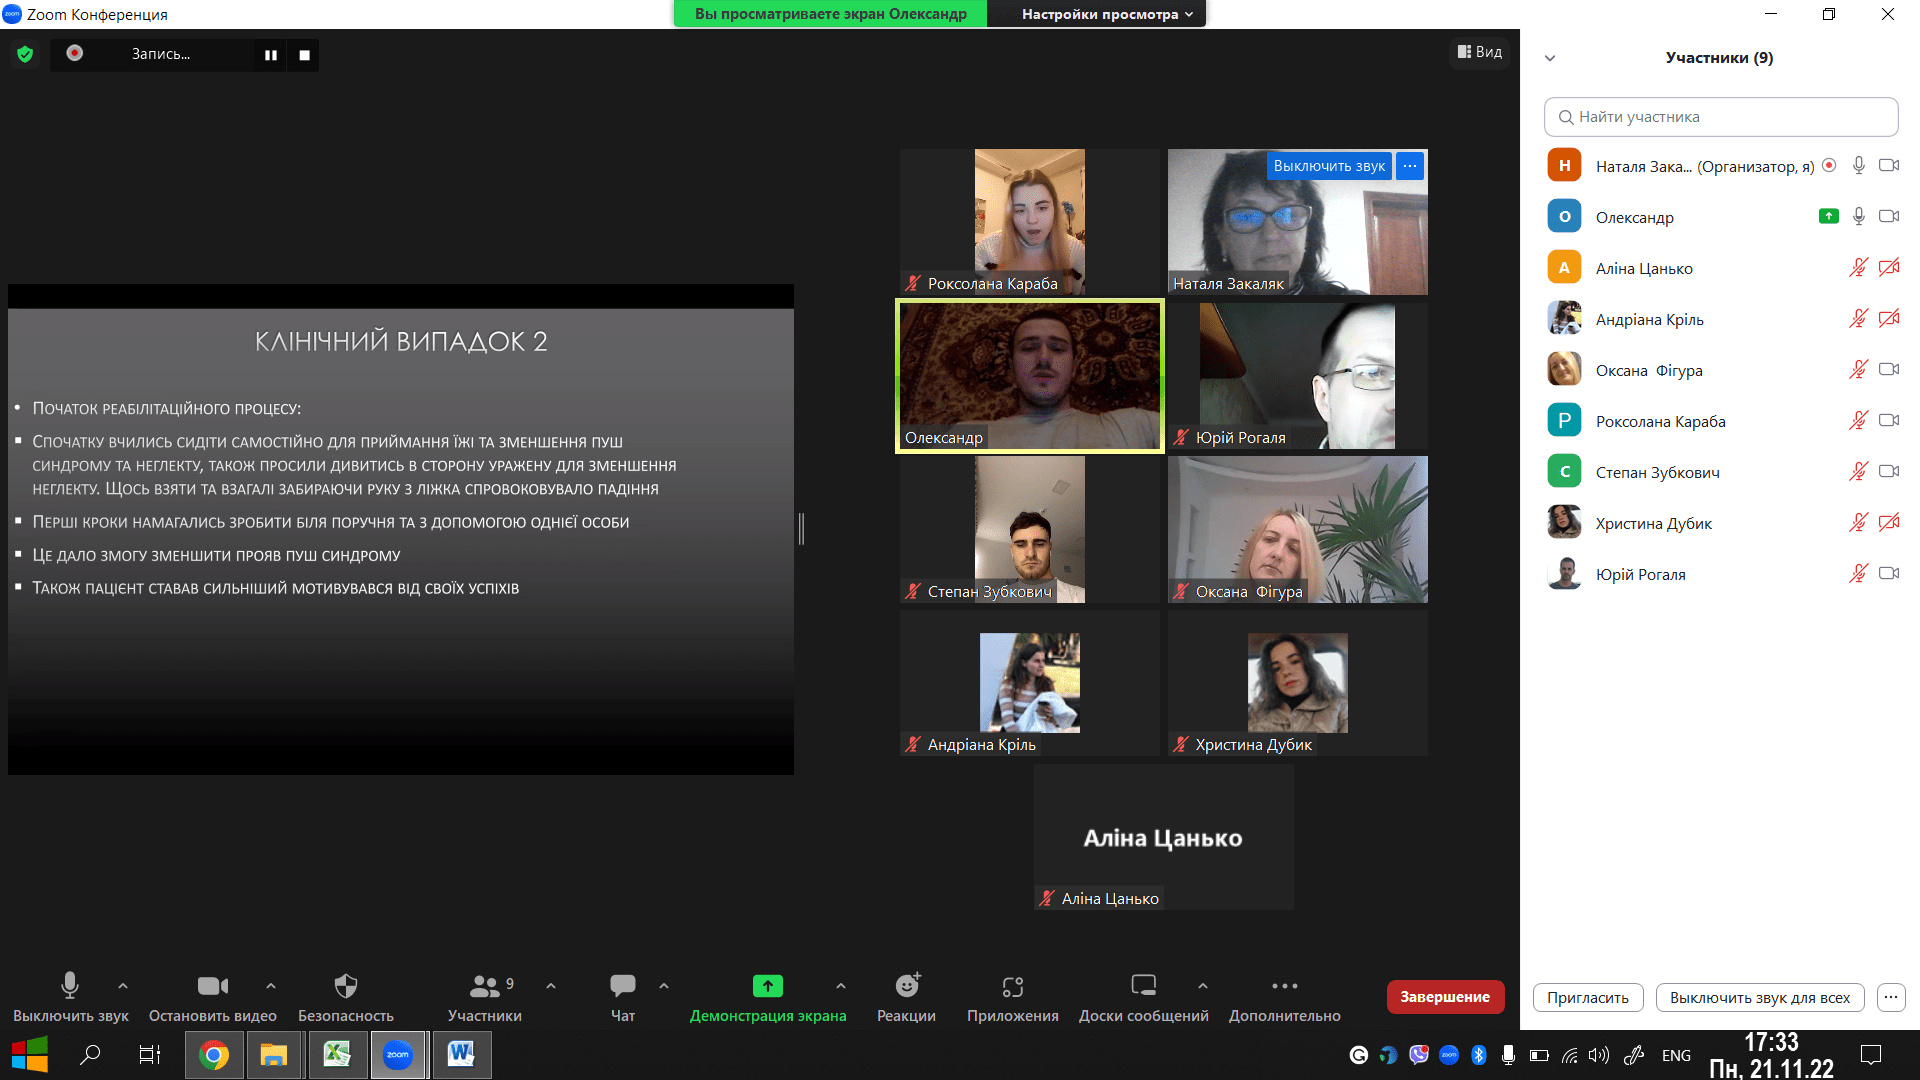Click the green encryption shield icon
This screenshot has height=1080, width=1920.
[x=25, y=54]
